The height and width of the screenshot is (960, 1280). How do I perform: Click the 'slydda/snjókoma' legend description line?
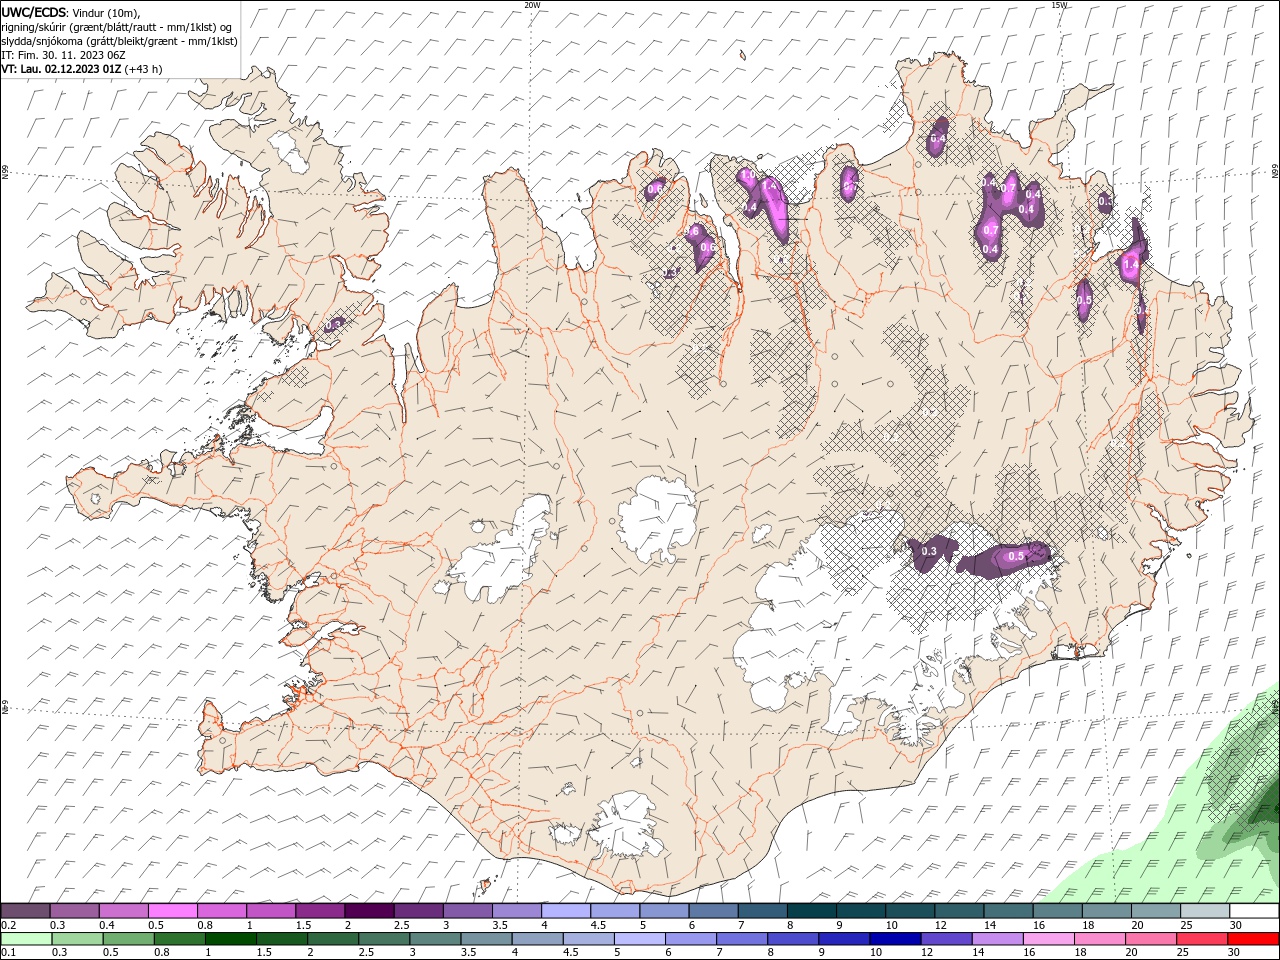coord(119,41)
